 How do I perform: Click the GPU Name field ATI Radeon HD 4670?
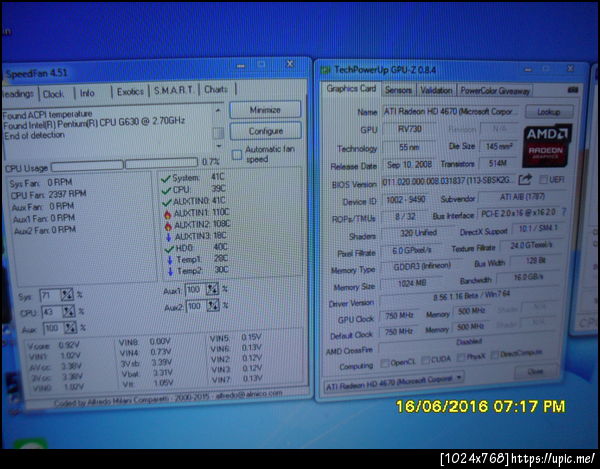(x=451, y=112)
